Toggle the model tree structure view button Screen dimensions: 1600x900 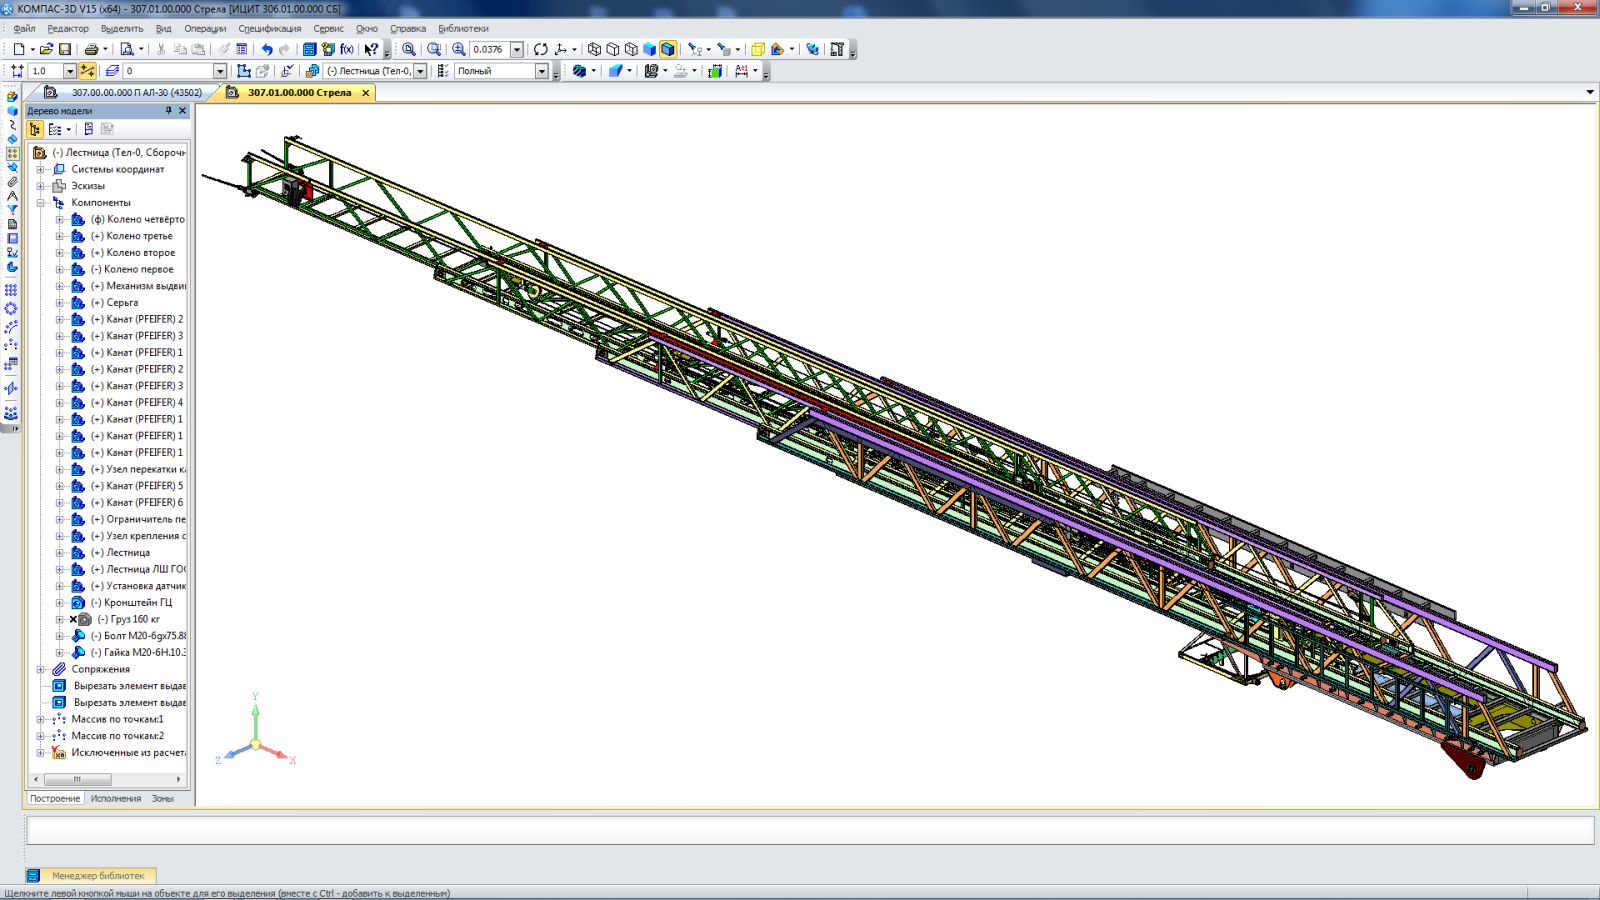(35, 129)
